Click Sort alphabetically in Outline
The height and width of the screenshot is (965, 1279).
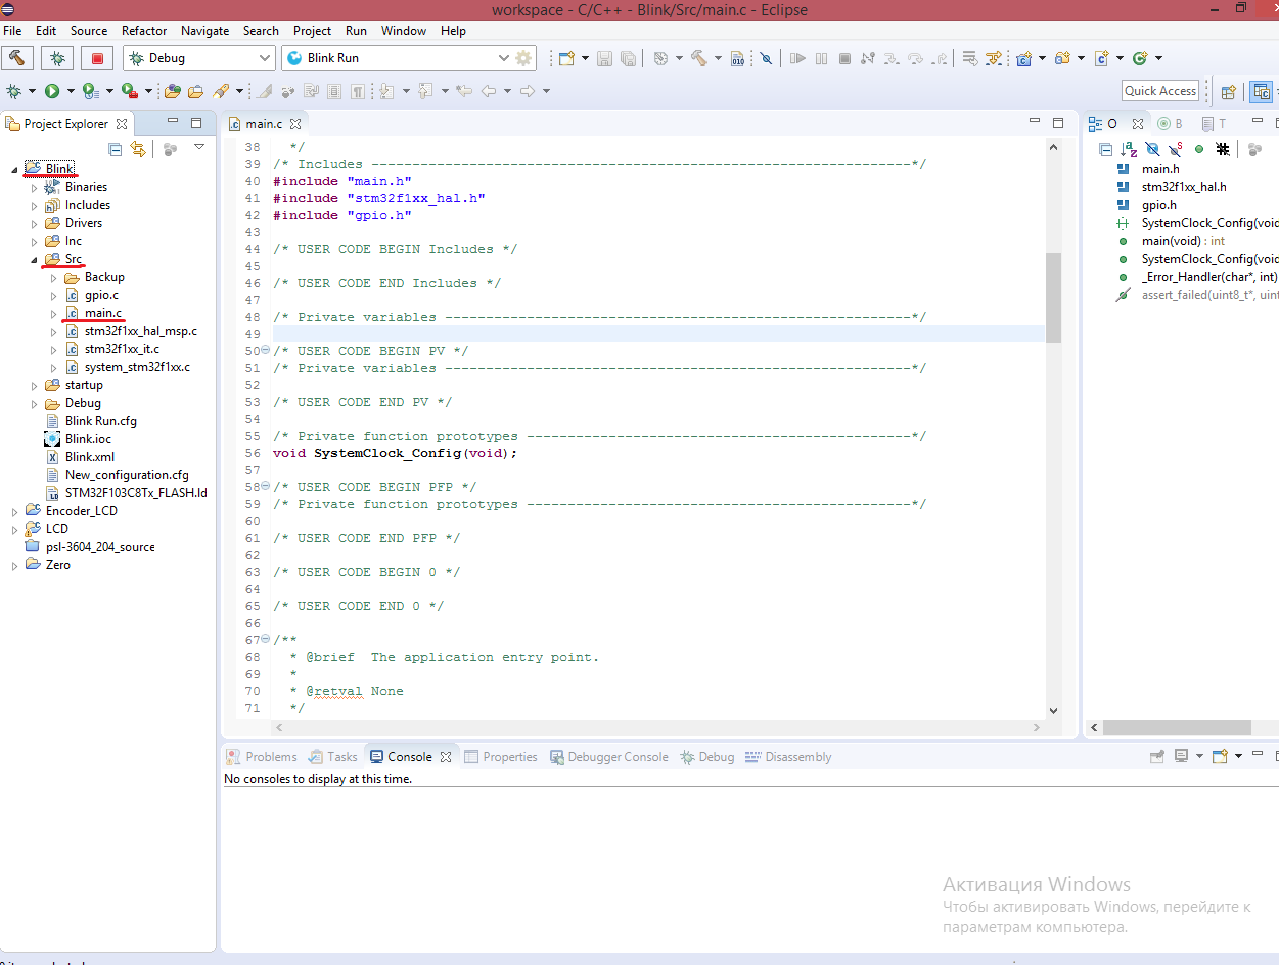1128,149
